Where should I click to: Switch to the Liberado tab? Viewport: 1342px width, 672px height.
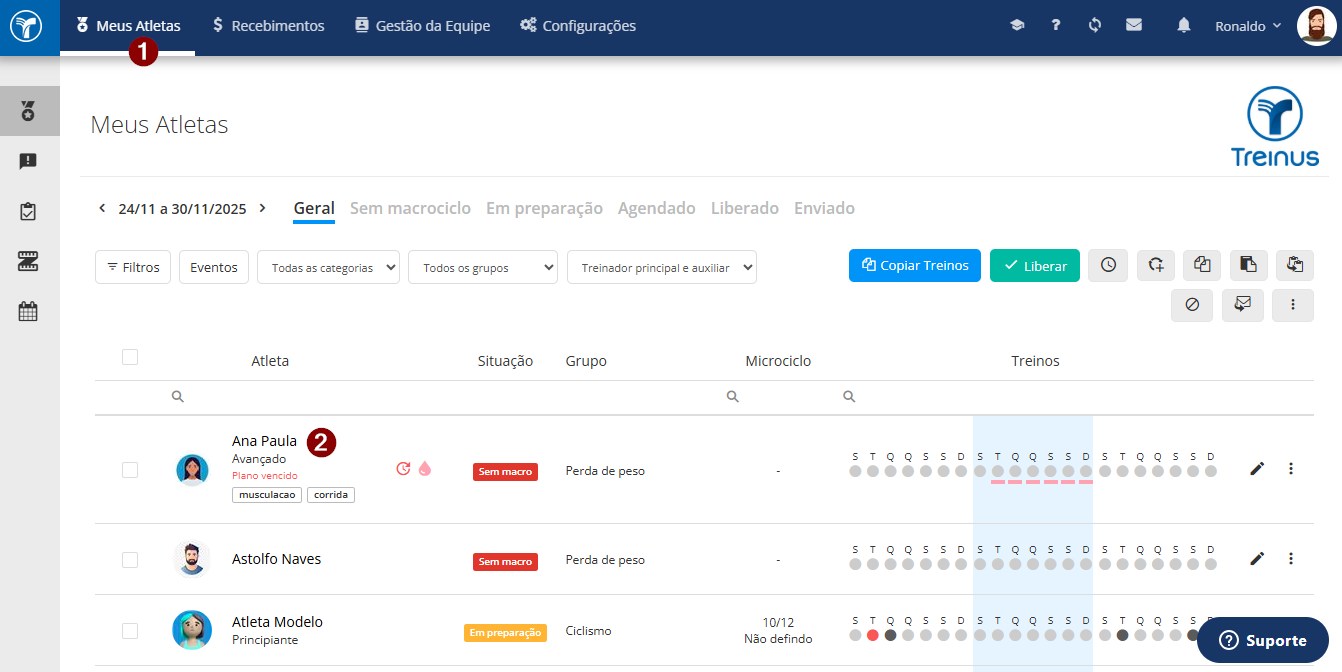tap(745, 209)
